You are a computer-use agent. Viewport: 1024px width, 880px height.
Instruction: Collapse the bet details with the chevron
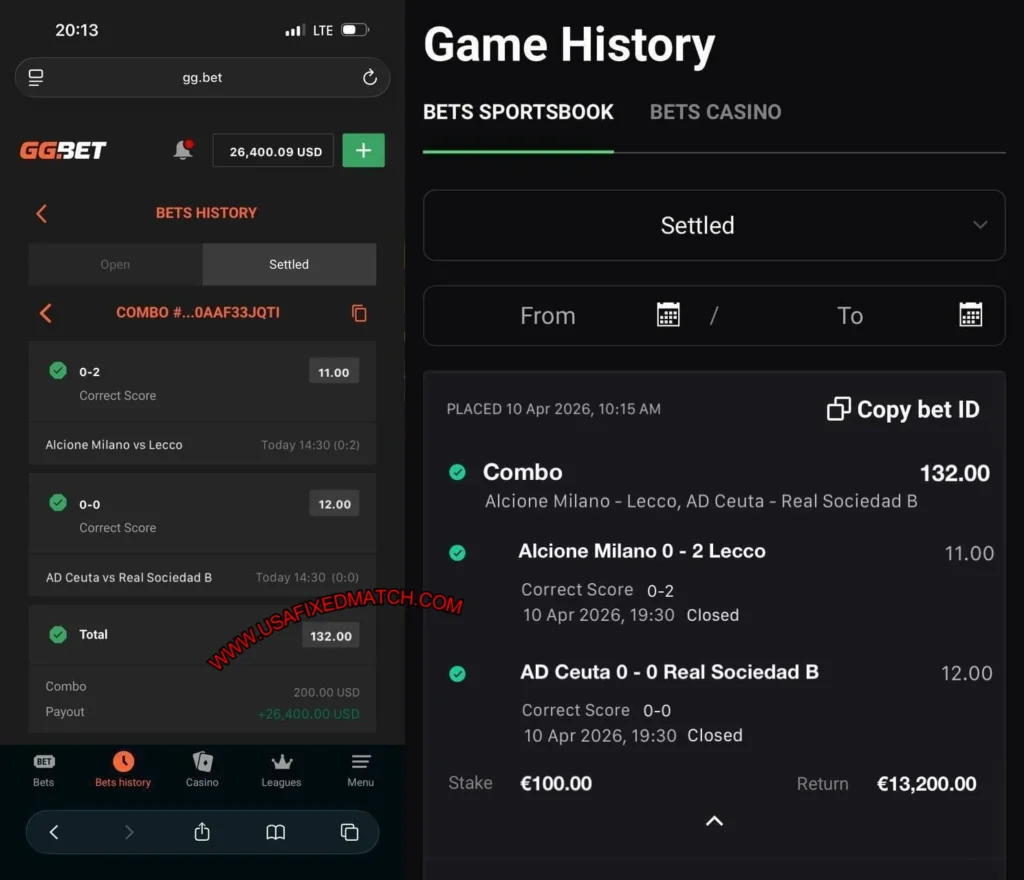(x=714, y=821)
